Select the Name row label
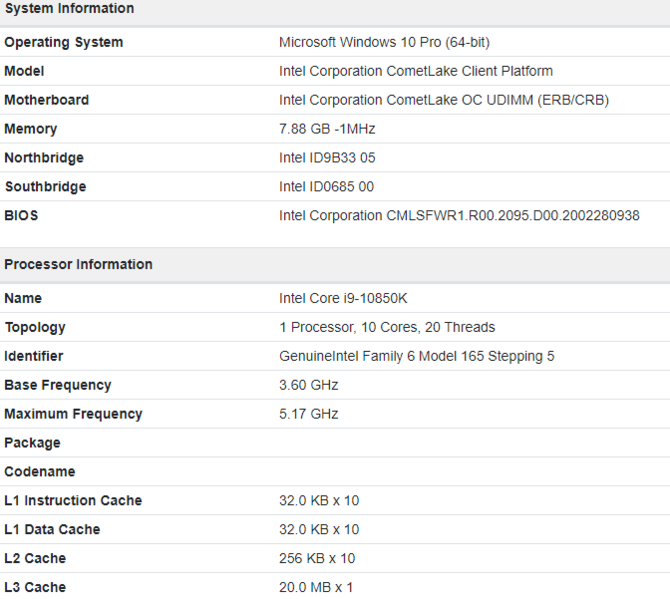 click(23, 298)
